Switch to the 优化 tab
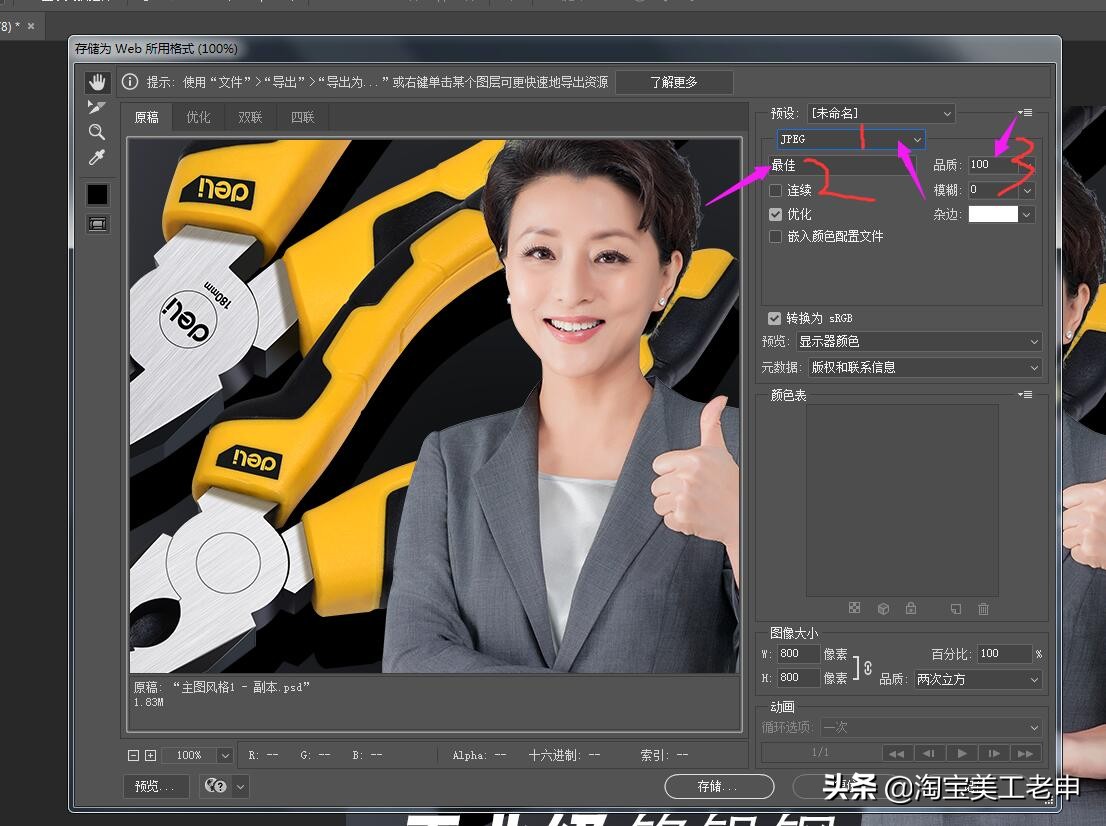 pos(198,117)
